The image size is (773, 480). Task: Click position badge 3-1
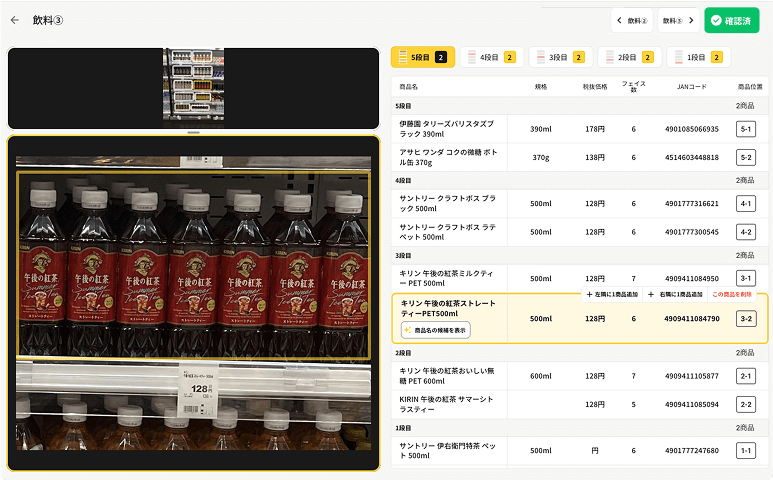click(746, 278)
